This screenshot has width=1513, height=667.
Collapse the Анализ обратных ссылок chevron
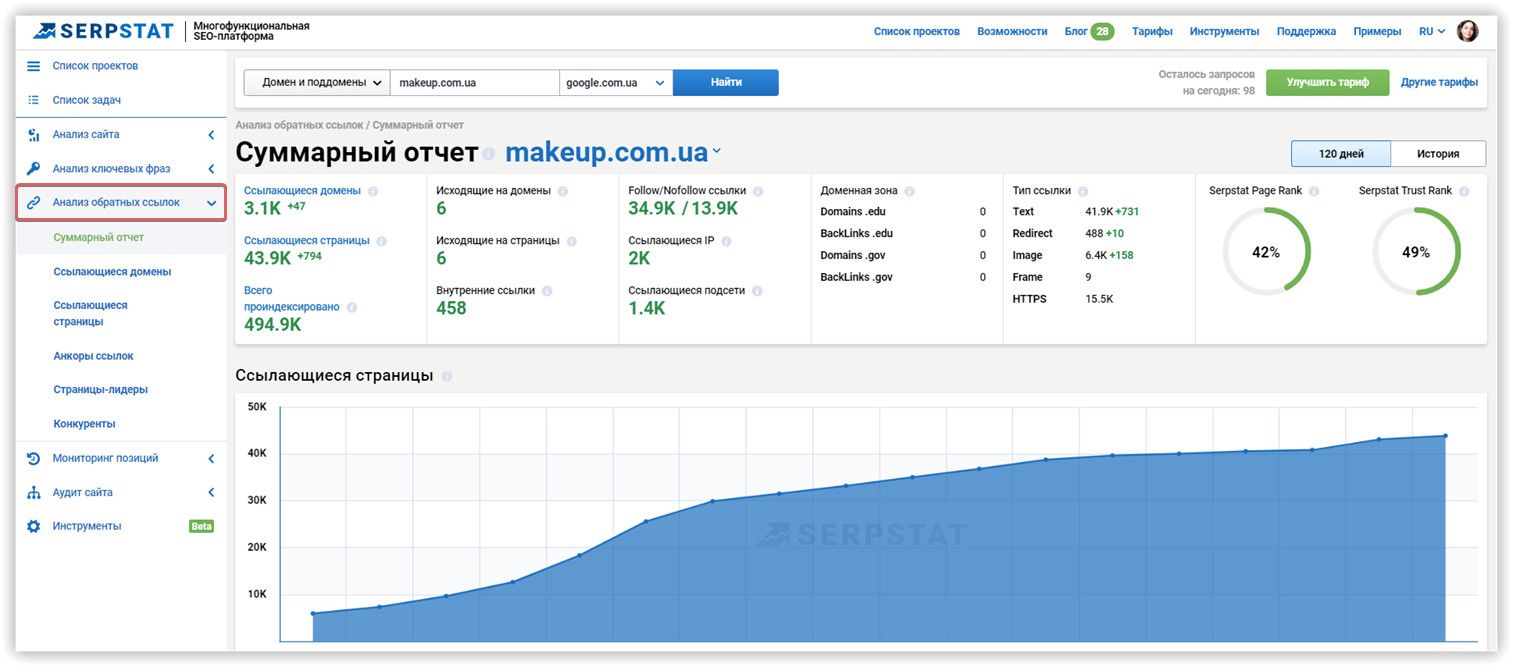(211, 203)
